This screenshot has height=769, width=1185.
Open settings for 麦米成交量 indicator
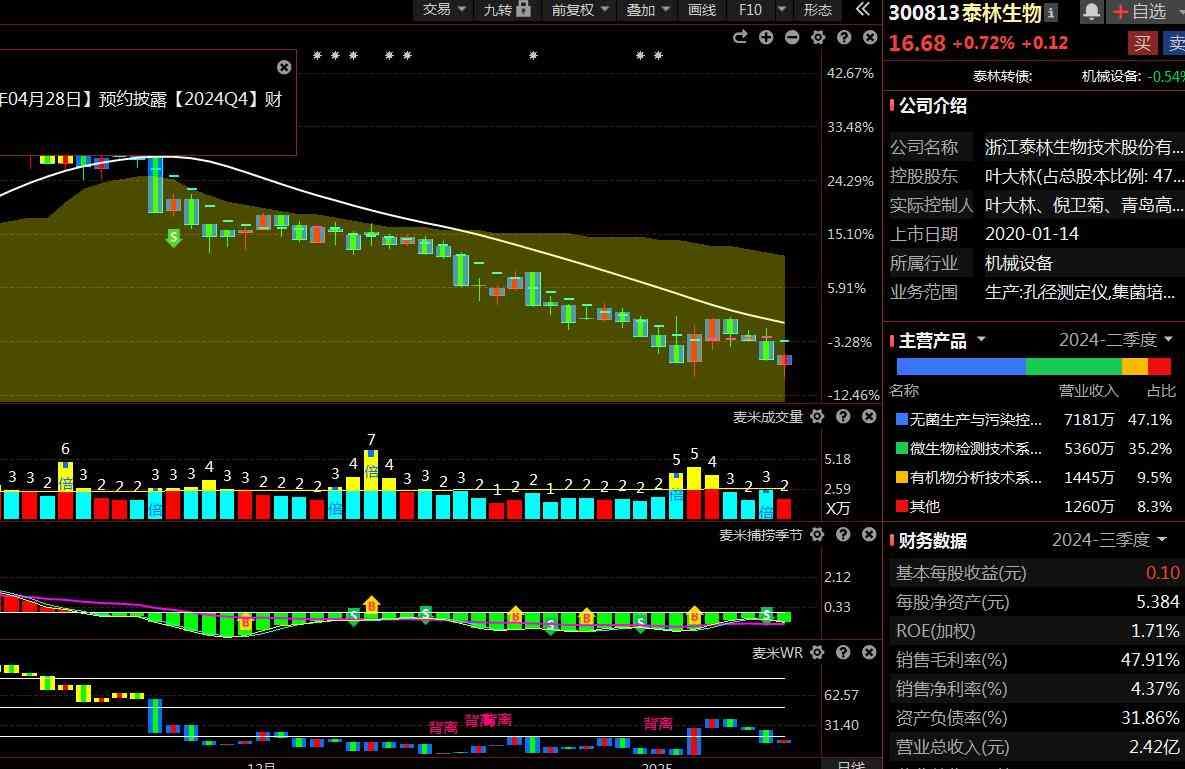pos(817,417)
